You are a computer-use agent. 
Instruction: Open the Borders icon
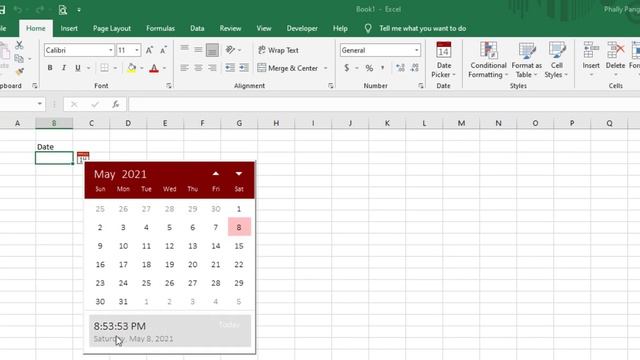coord(104,68)
